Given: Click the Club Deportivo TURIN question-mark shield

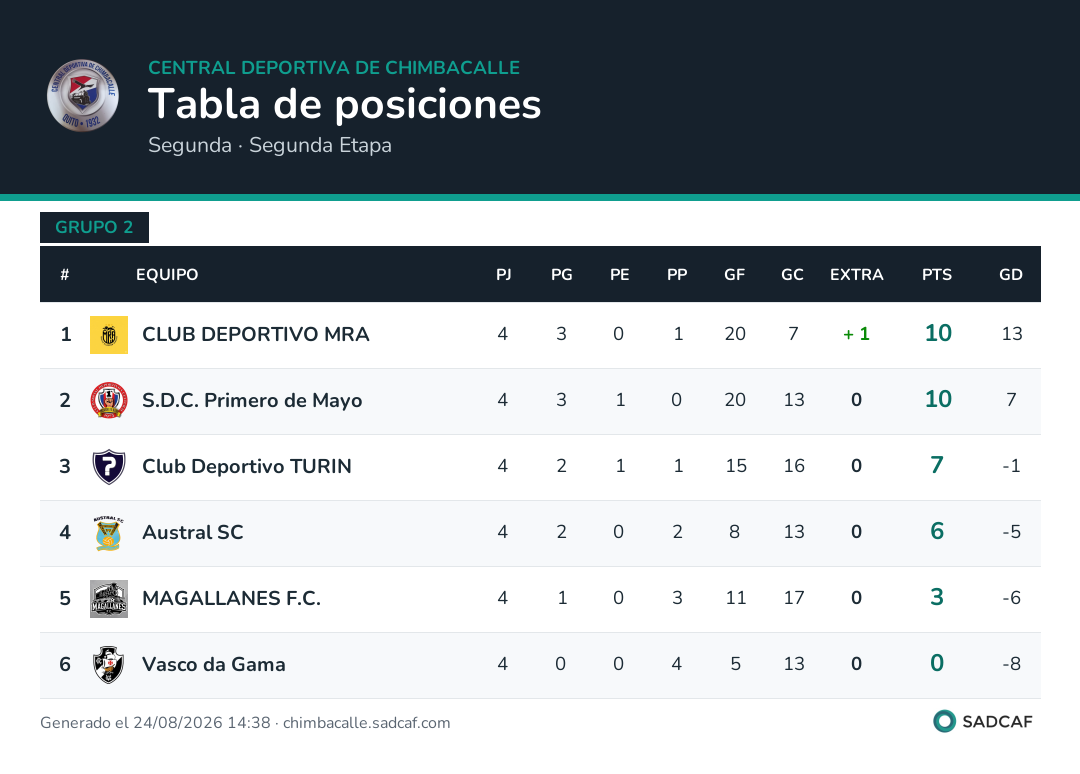Looking at the screenshot, I should (109, 466).
